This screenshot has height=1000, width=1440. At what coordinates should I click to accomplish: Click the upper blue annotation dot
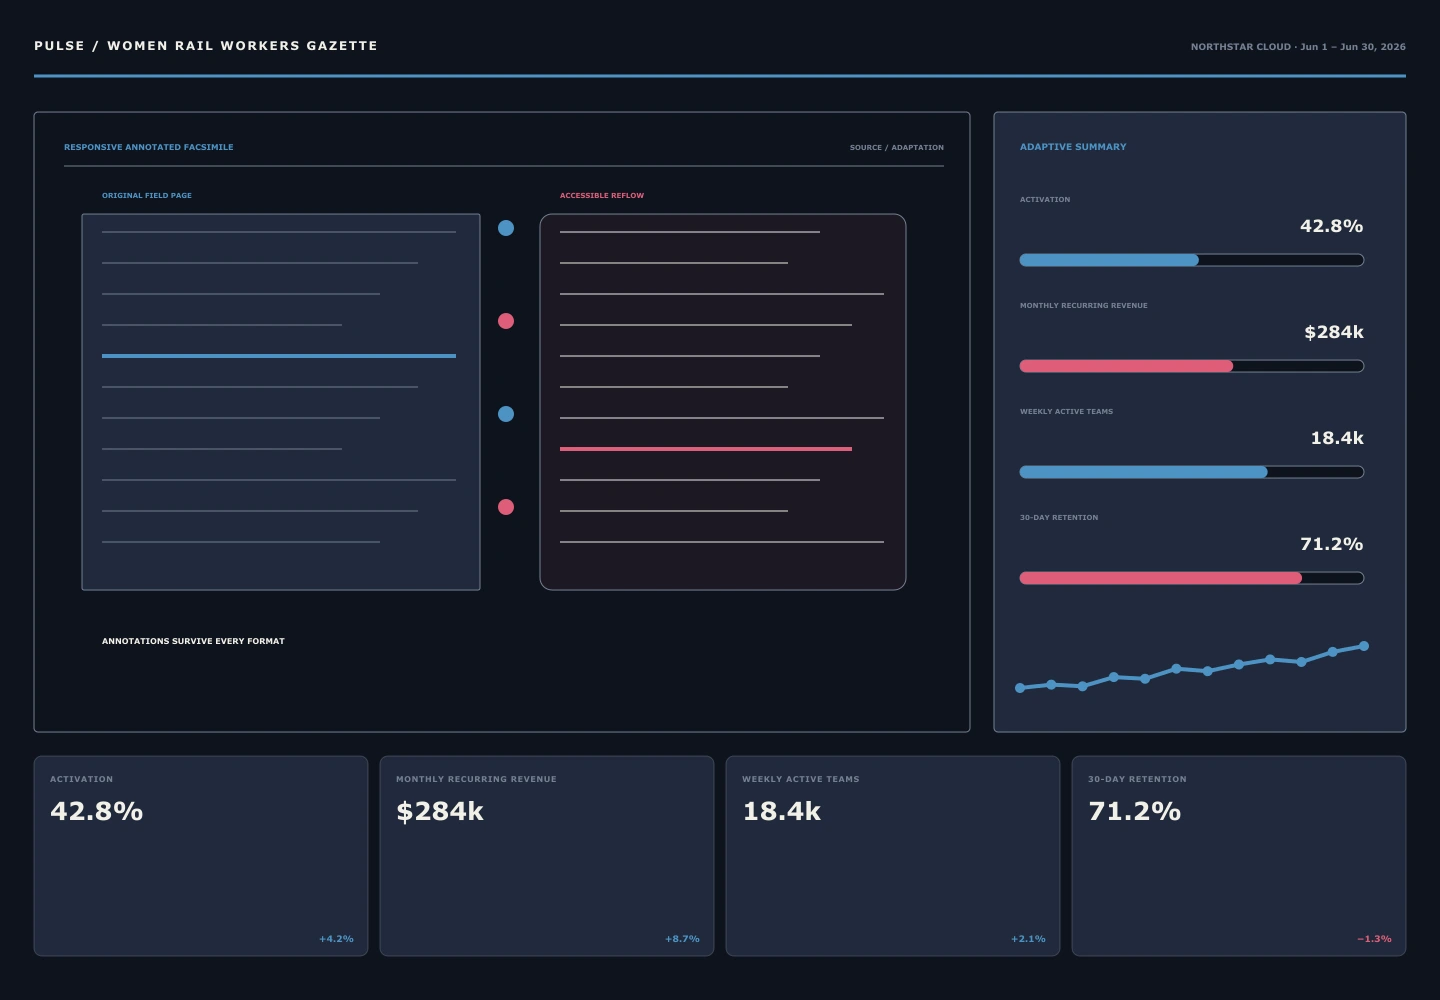pyautogui.click(x=506, y=228)
